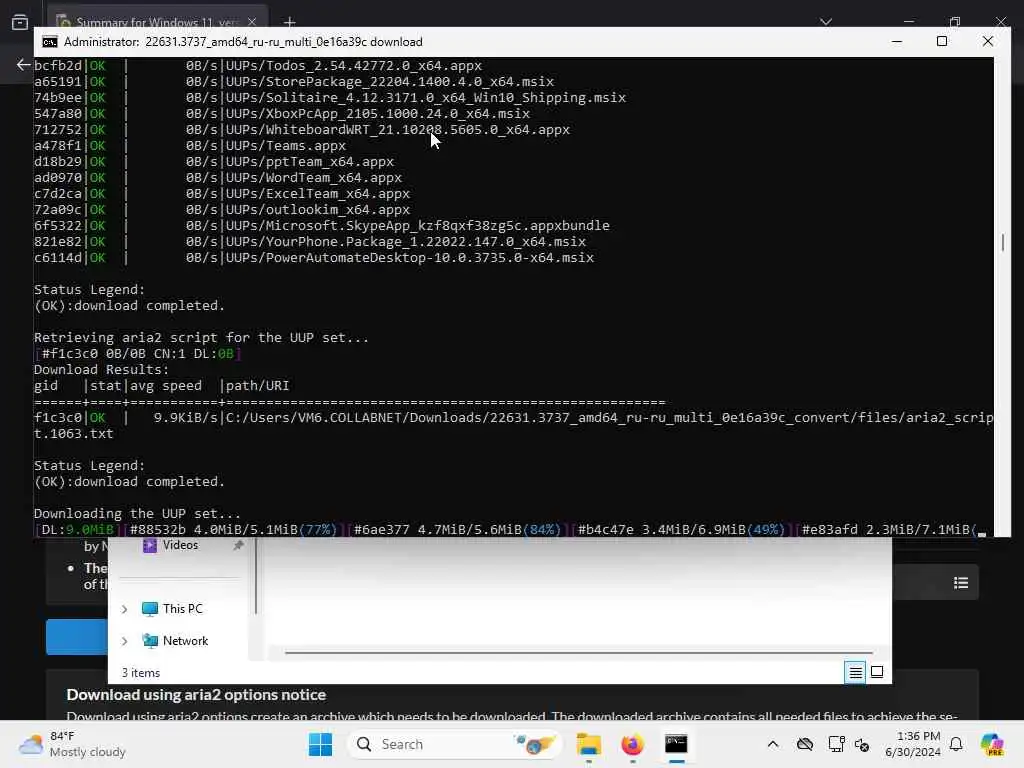Minimize the Command Prompt window

897,41
